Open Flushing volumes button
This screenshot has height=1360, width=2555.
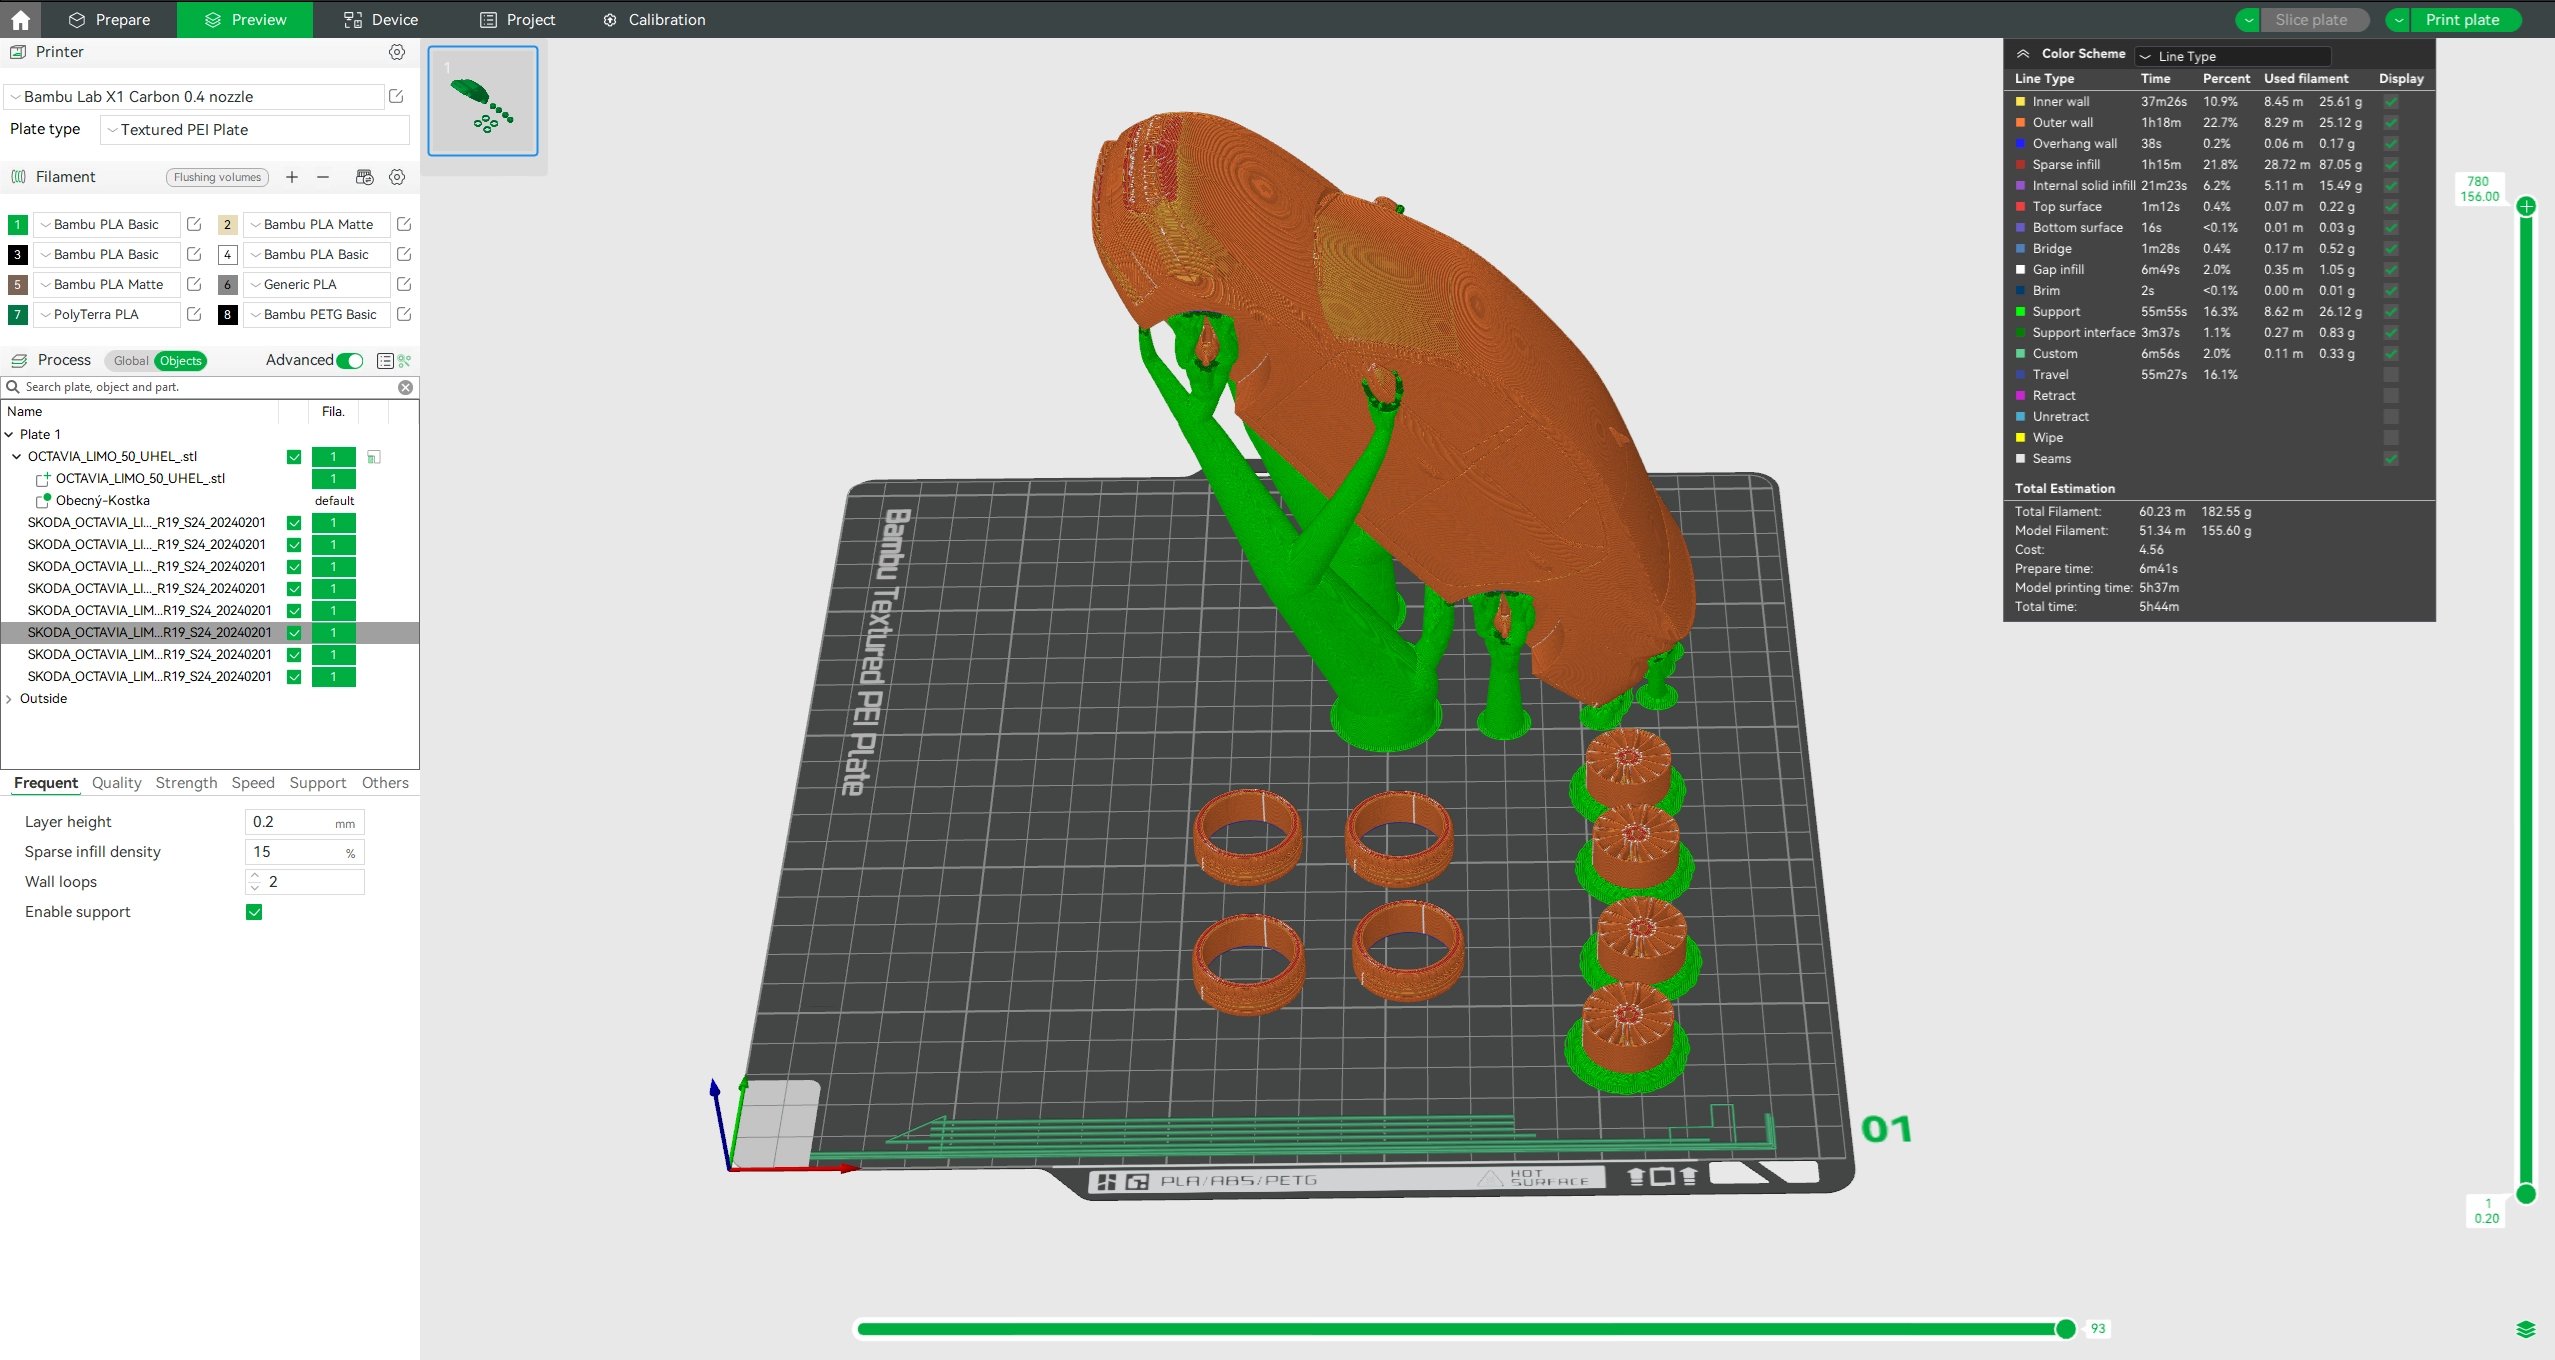click(x=217, y=177)
